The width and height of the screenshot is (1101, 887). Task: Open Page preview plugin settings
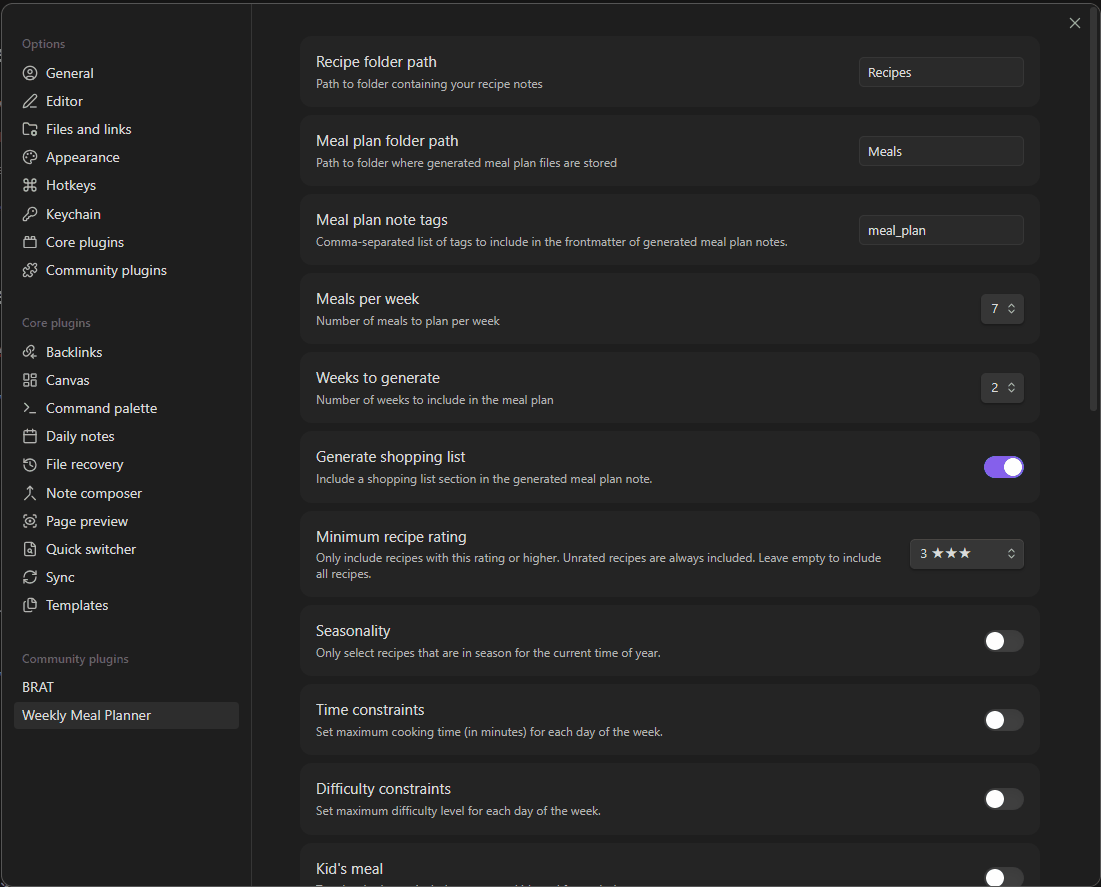pyautogui.click(x=126, y=521)
